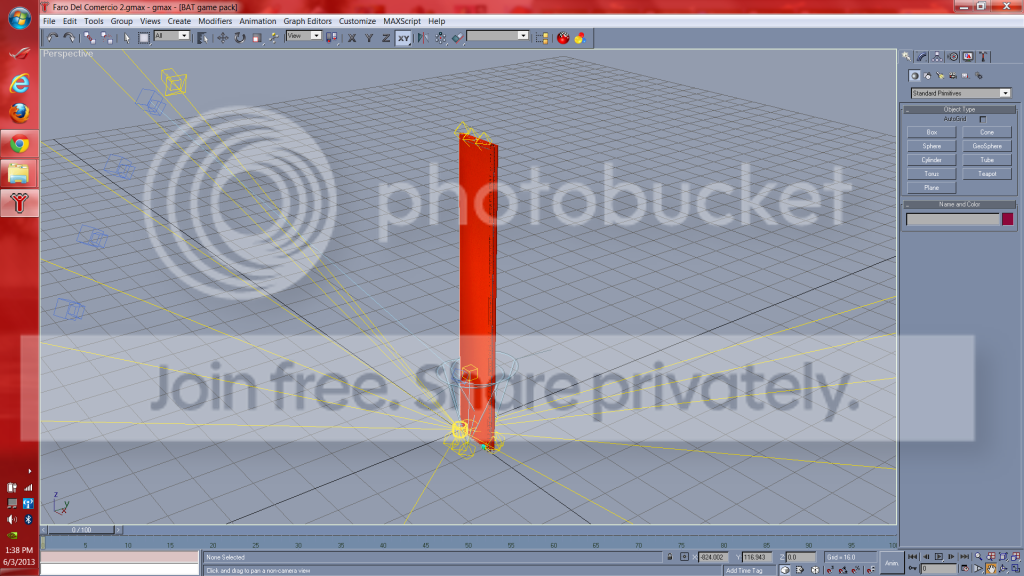Collapse the Object Type rollout
Viewport: 1024px width, 576px height.
point(959,110)
